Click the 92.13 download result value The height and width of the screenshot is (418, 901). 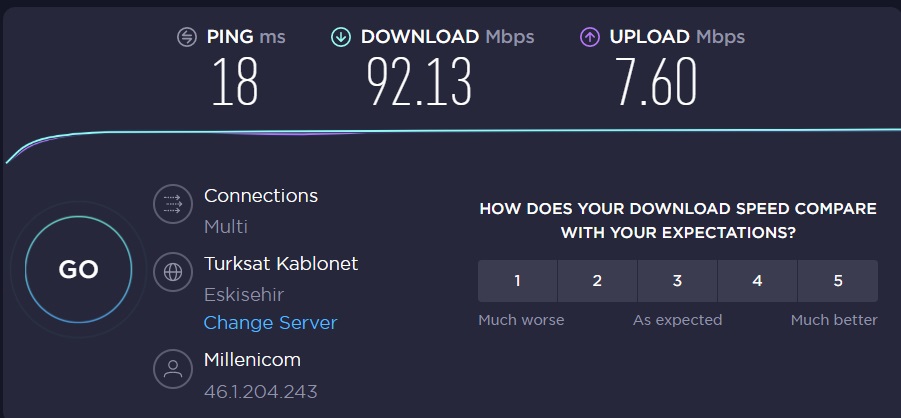(419, 81)
